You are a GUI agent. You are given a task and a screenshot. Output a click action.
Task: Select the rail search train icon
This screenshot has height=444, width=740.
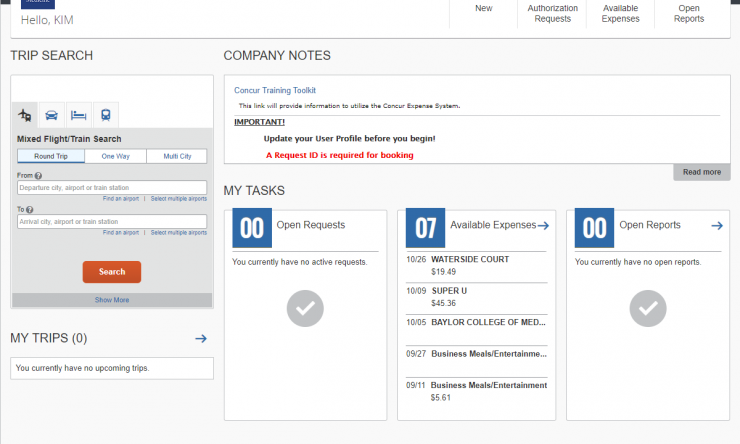click(106, 115)
